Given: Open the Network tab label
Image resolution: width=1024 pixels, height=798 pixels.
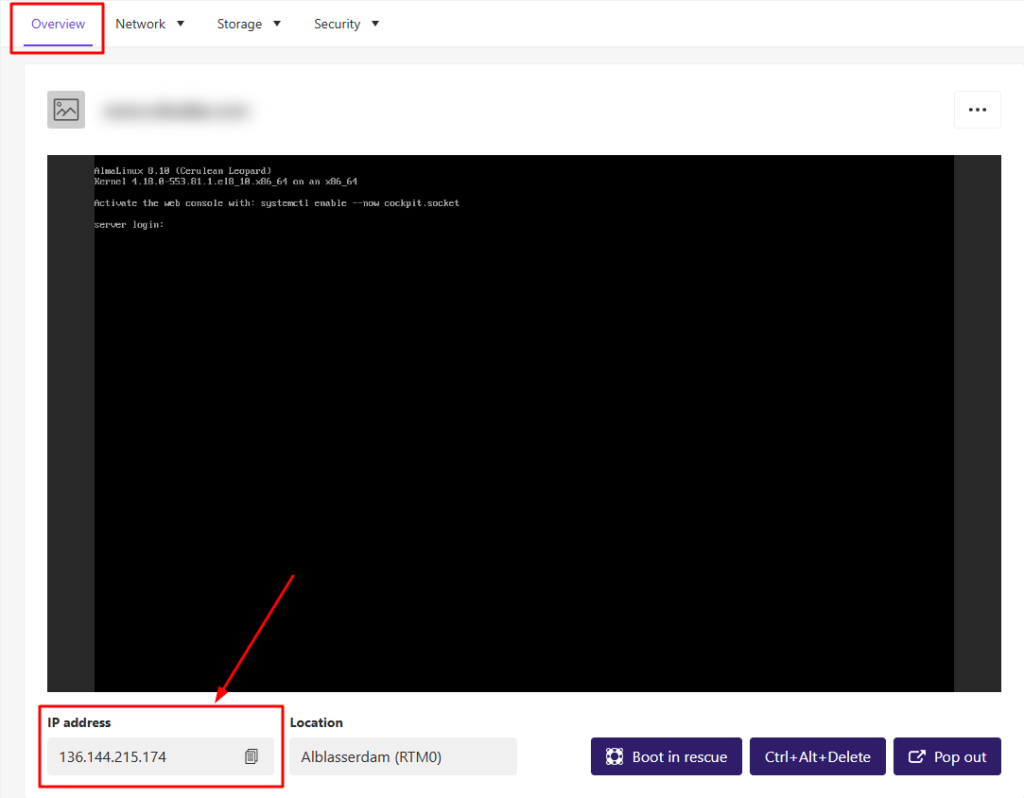Looking at the screenshot, I should [x=140, y=24].
